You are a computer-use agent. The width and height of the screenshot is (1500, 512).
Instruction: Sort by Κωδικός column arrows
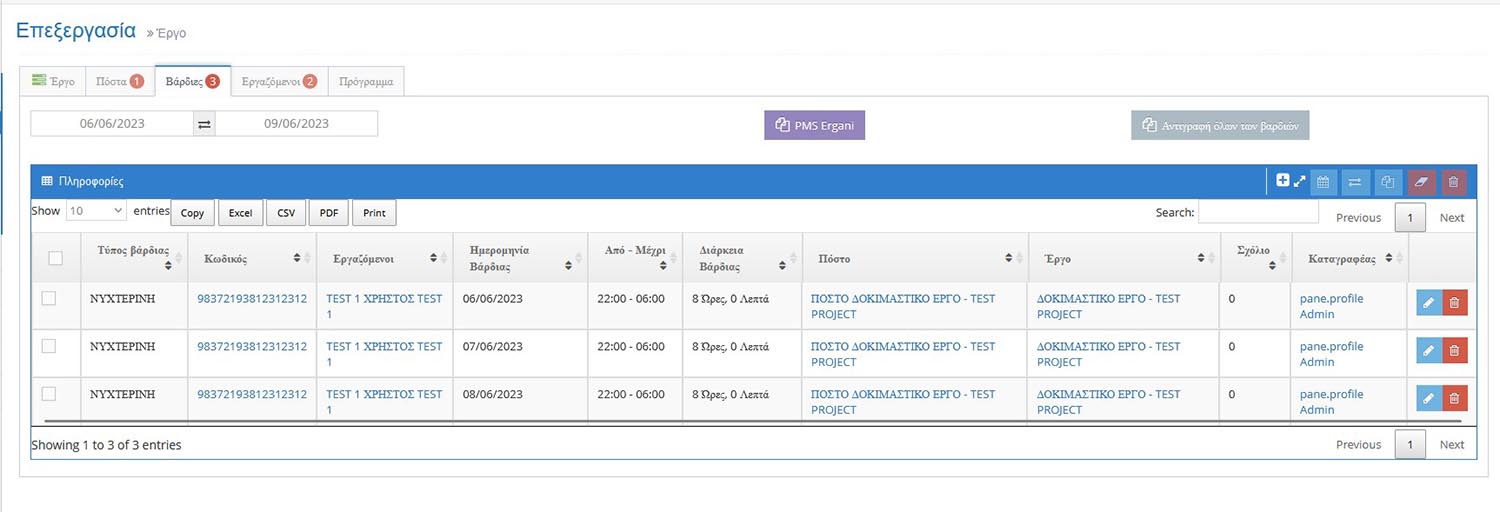click(298, 258)
